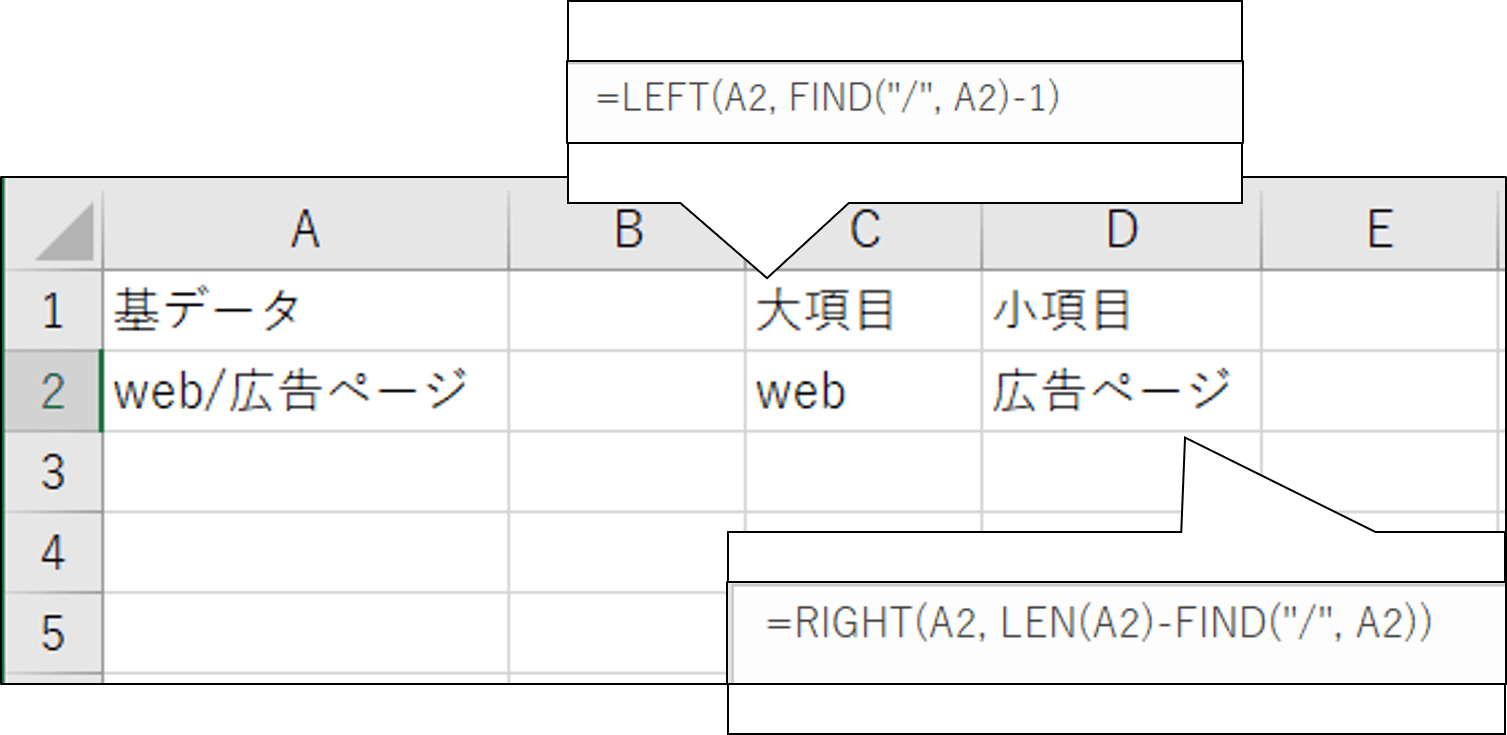Click the LEFT formula text box

(905, 102)
